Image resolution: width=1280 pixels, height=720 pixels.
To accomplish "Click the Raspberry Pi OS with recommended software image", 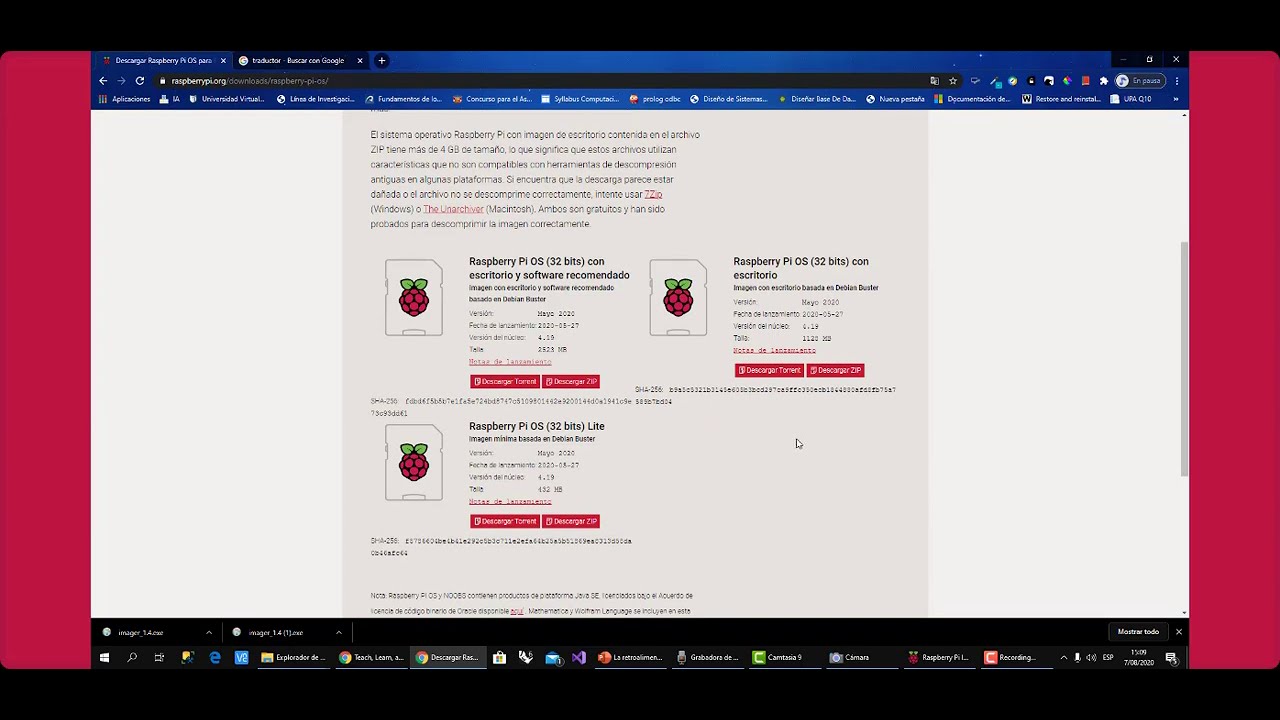I will (x=414, y=298).
